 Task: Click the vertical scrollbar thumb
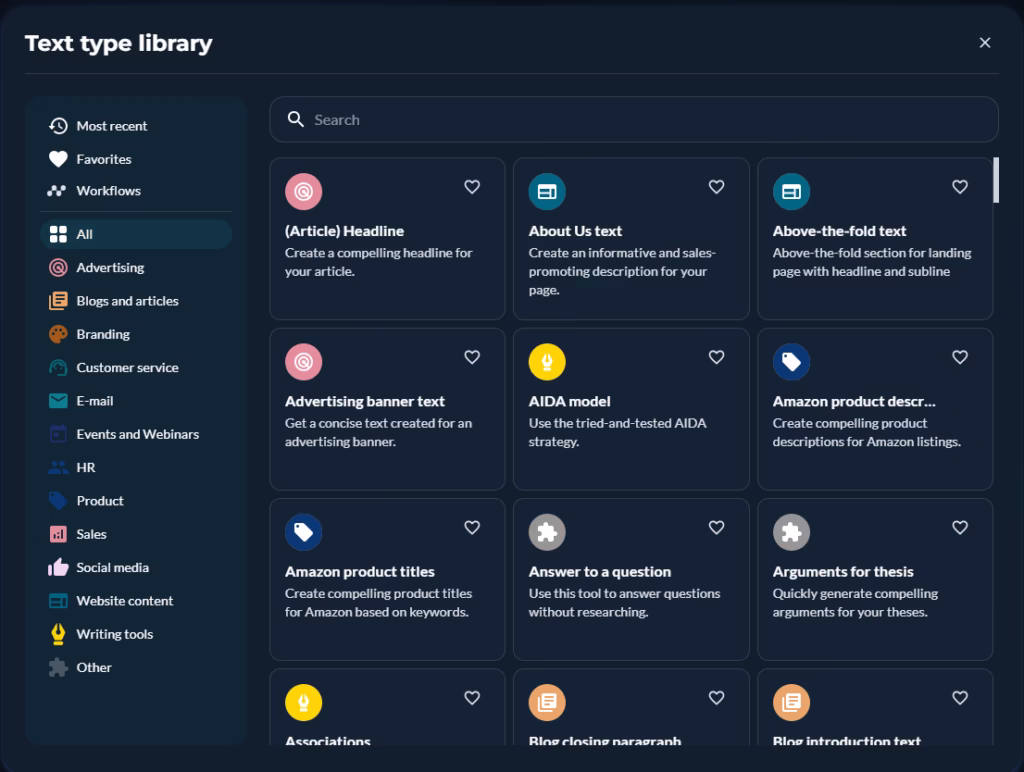995,180
